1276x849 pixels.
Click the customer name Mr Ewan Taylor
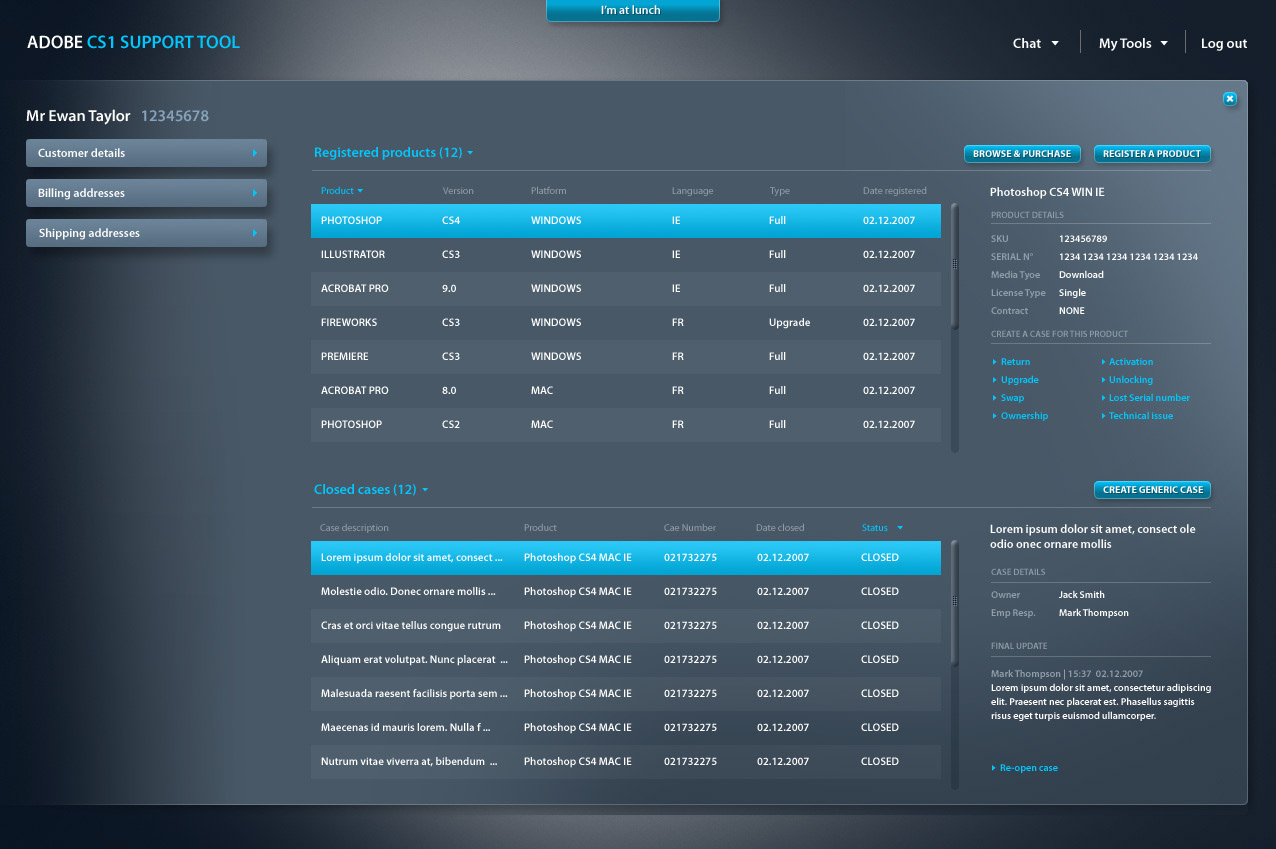pos(78,116)
